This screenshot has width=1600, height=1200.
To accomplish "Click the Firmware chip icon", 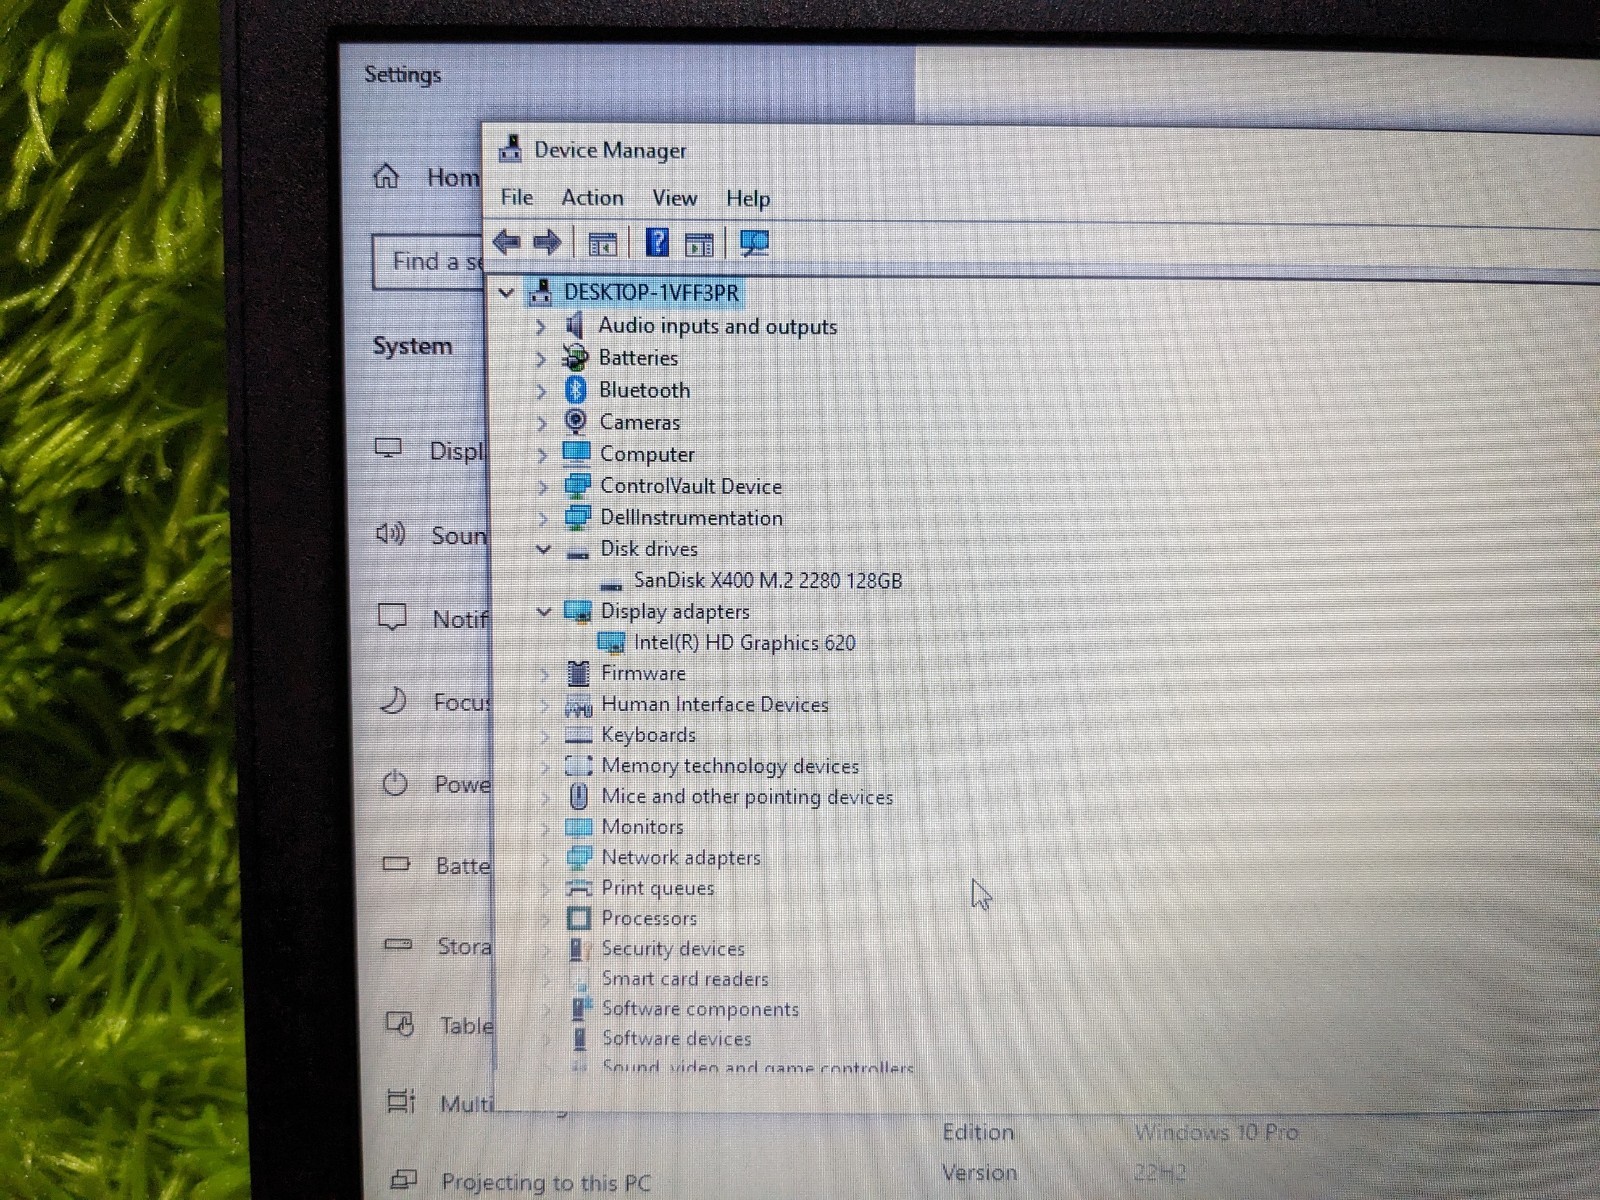I will 578,673.
